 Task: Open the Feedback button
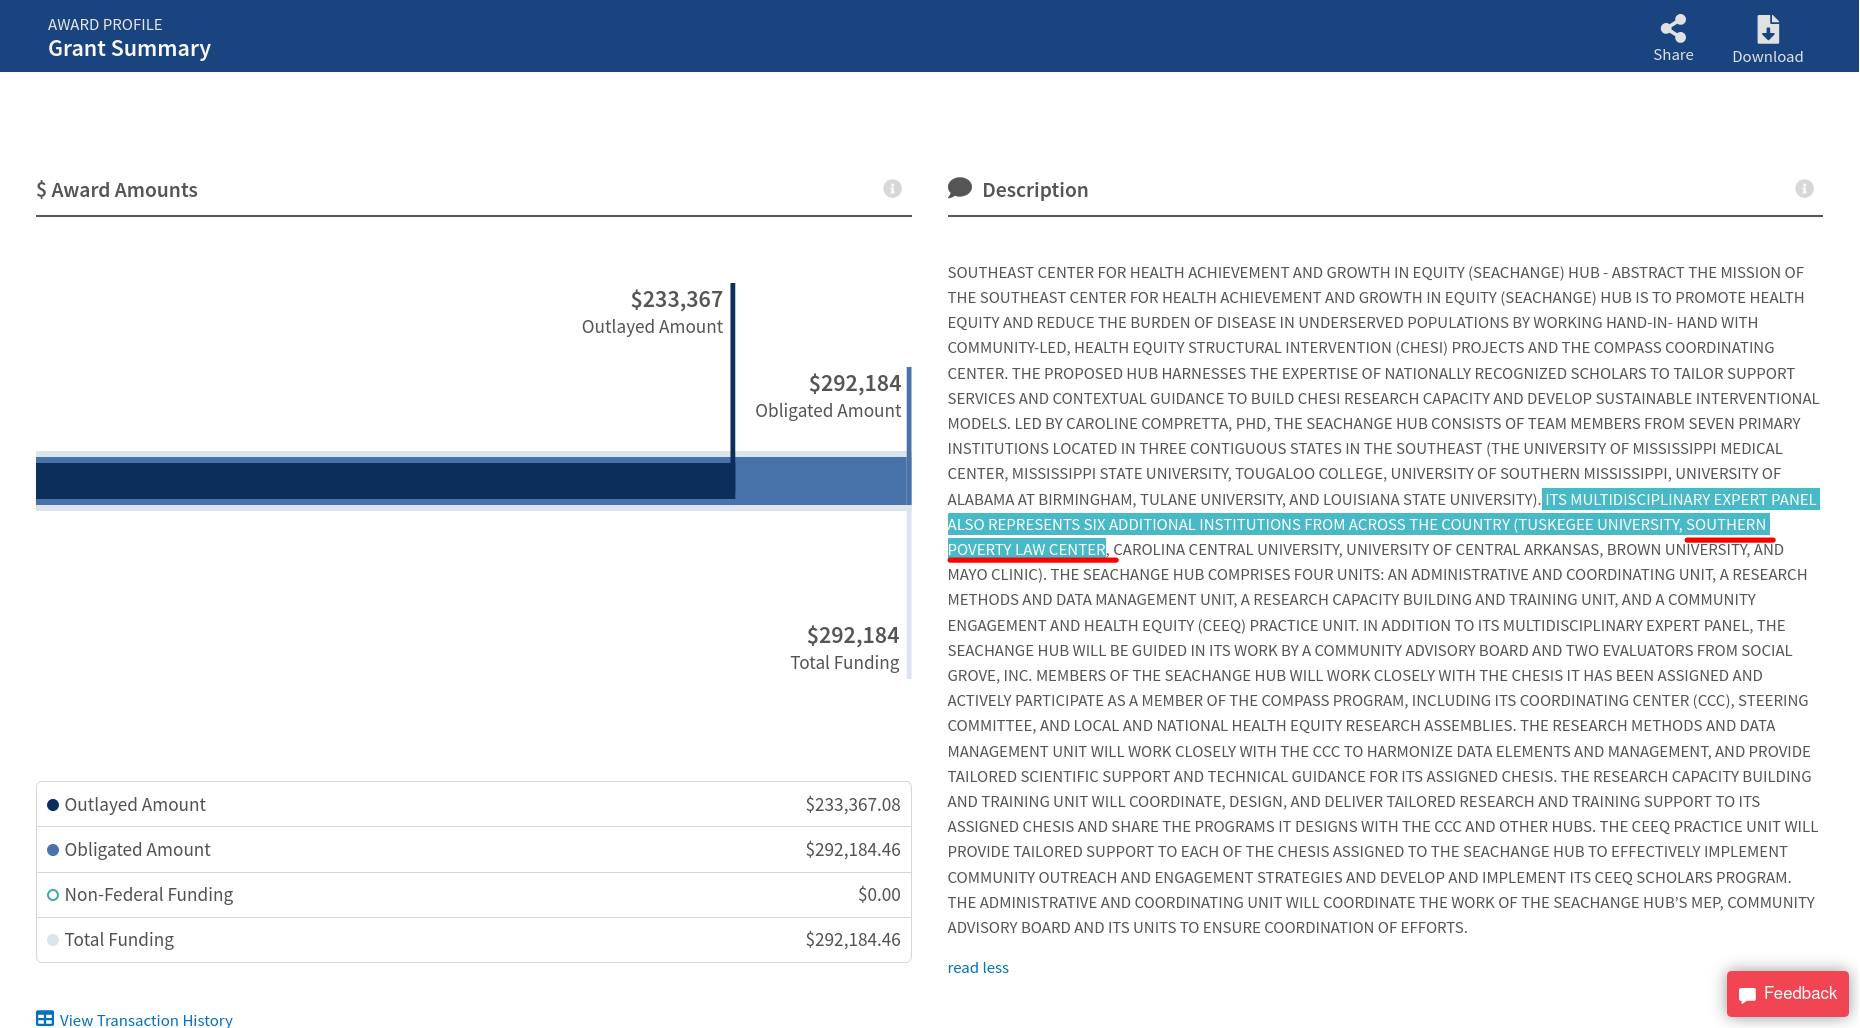coord(1788,994)
